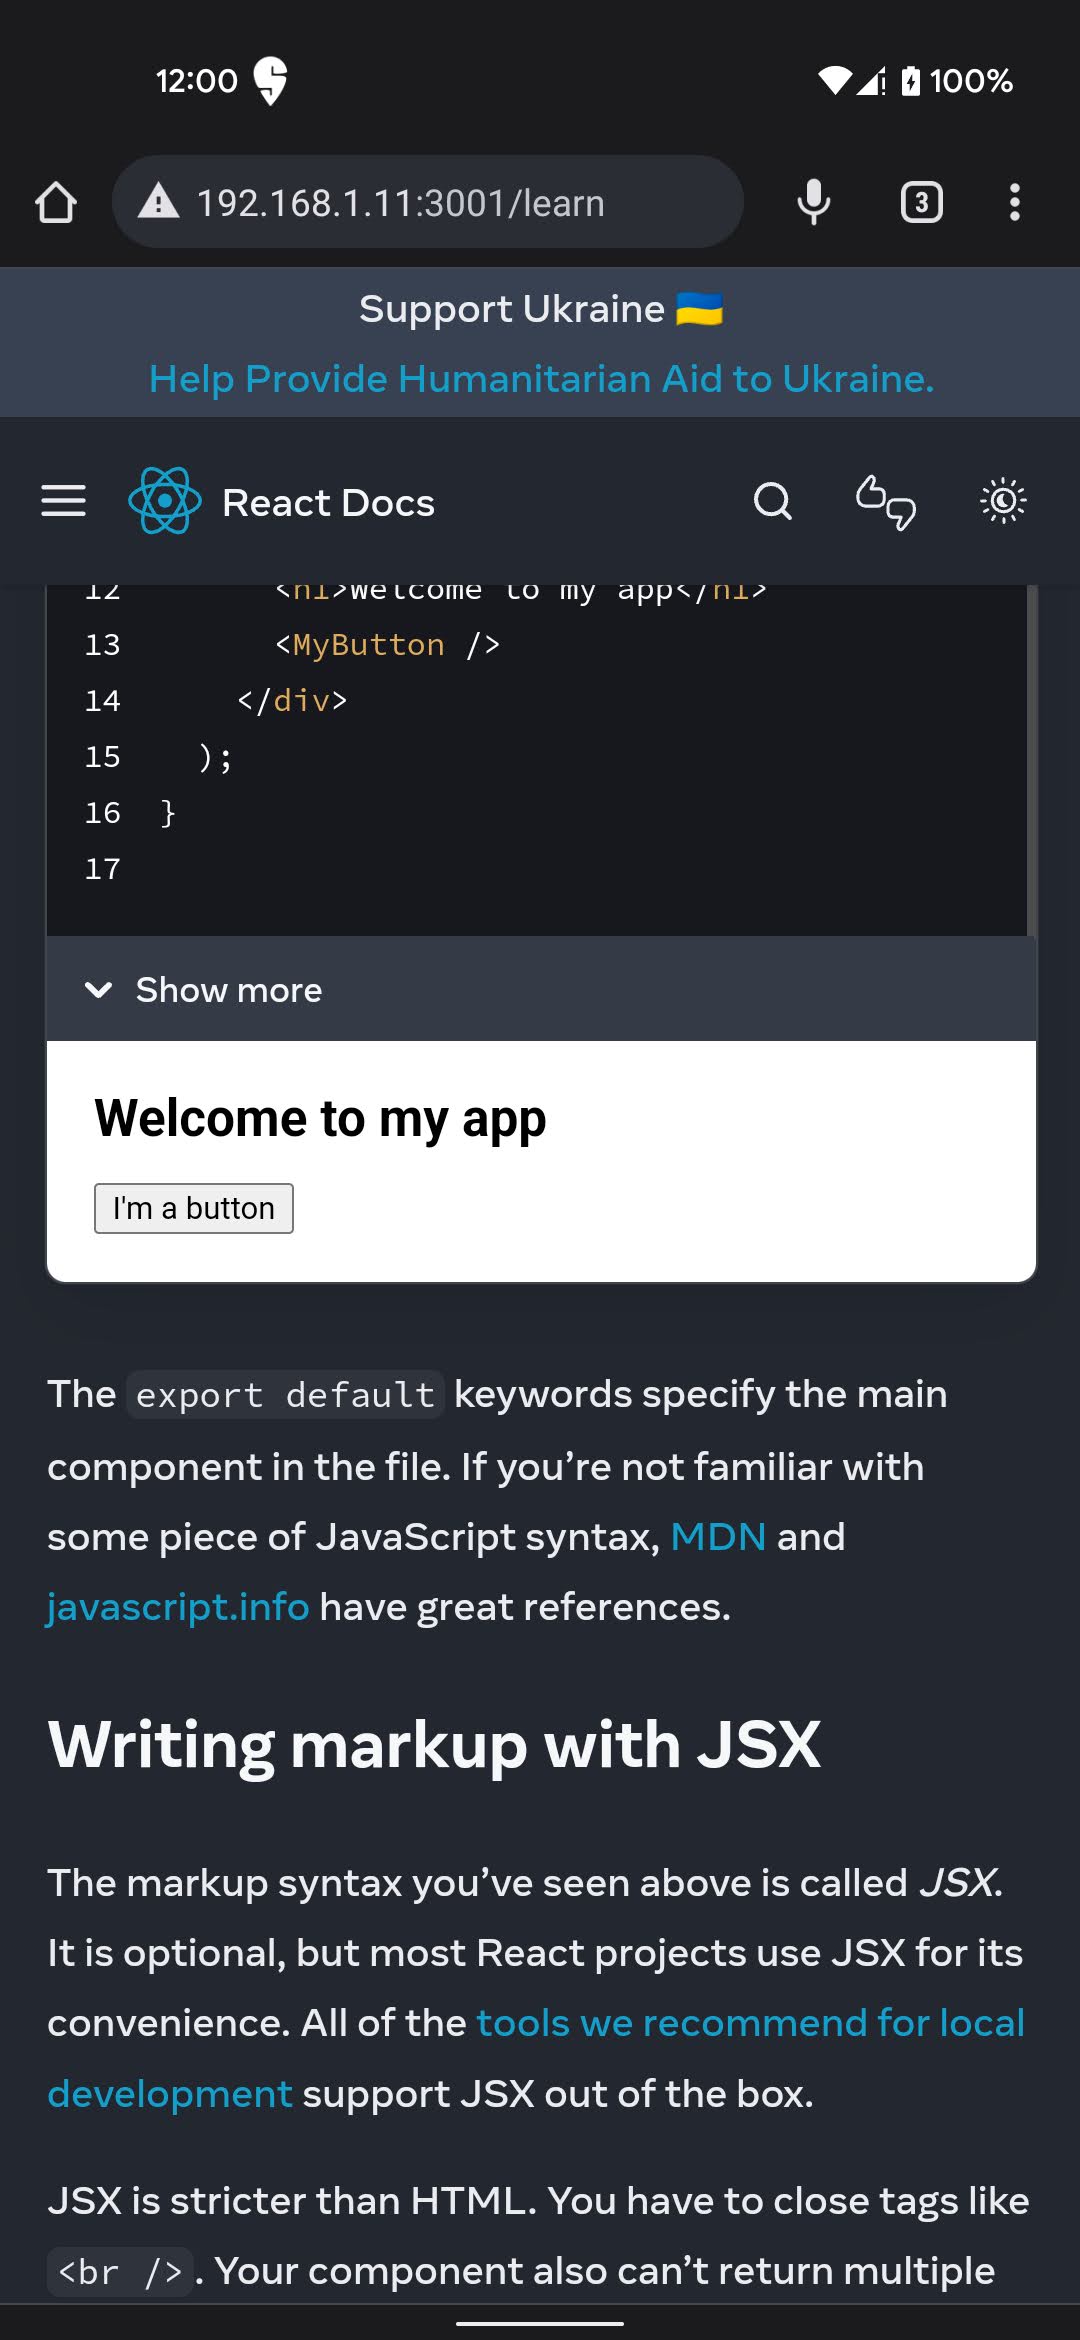Tap the closing </div> on line 14

[292, 701]
